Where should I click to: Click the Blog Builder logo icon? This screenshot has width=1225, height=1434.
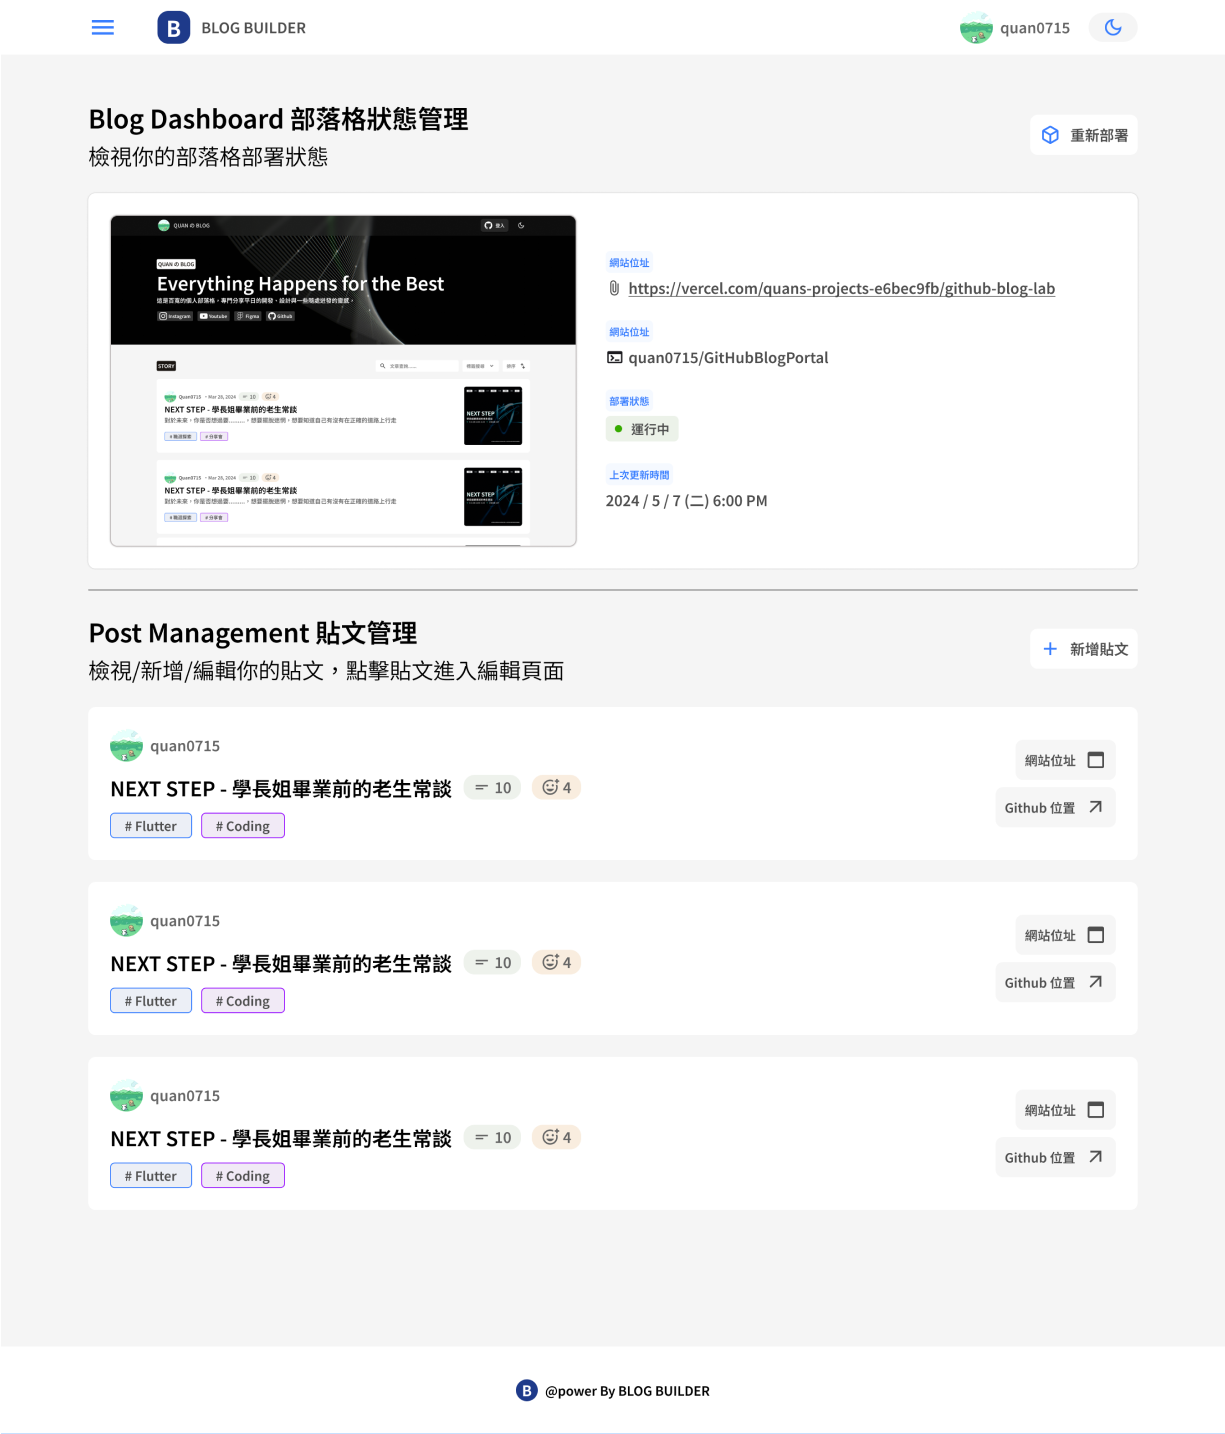pos(172,27)
